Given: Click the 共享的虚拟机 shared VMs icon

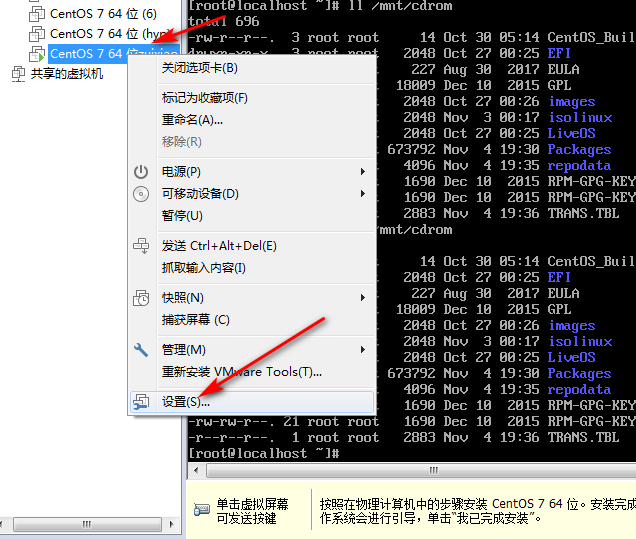Looking at the screenshot, I should tap(18, 74).
